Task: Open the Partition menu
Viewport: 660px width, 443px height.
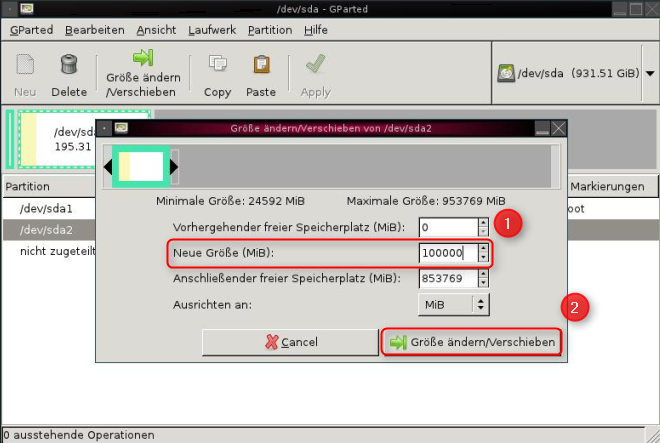Action: pyautogui.click(x=270, y=30)
